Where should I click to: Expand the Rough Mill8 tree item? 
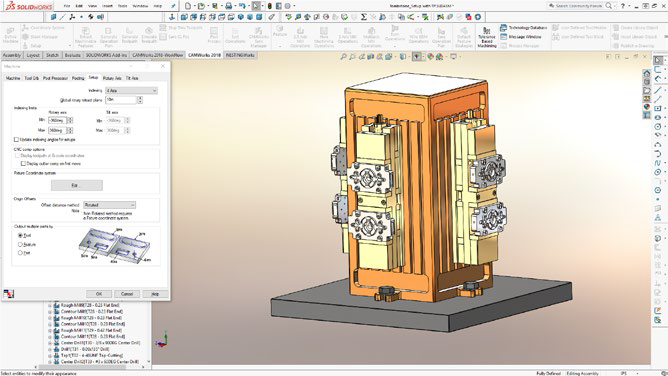(50, 305)
